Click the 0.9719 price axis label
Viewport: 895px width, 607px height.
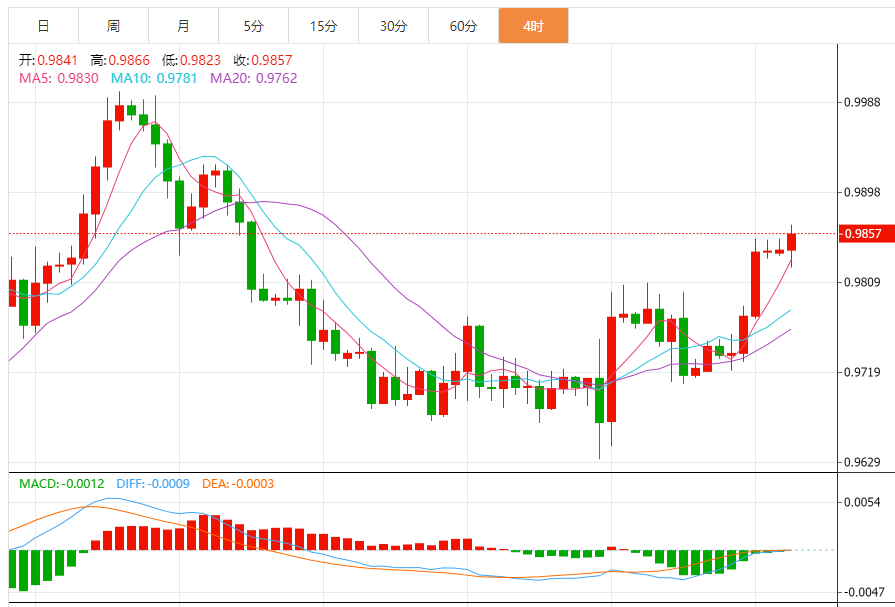tap(862, 372)
